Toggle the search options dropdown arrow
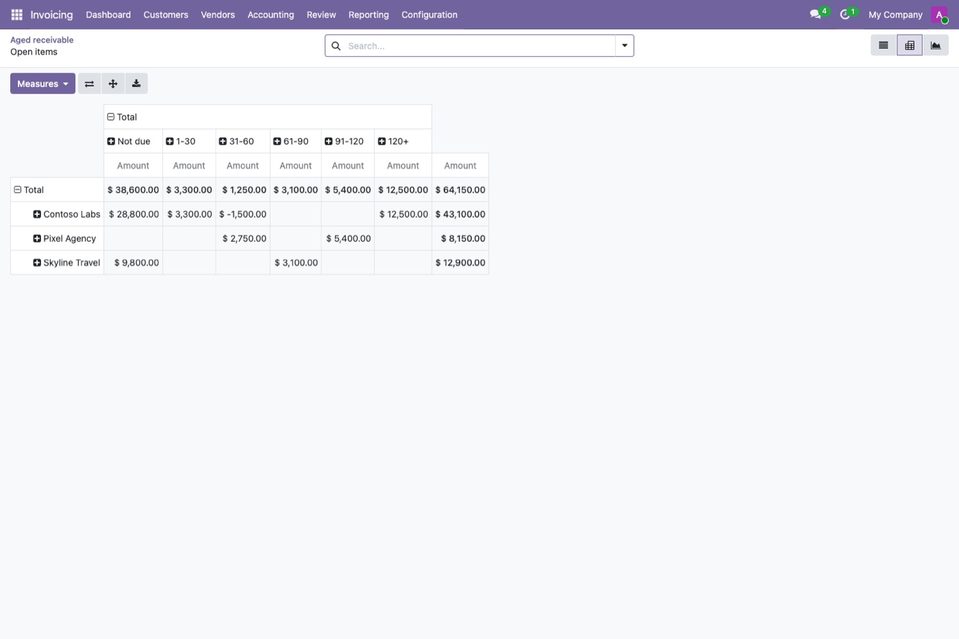 (624, 46)
